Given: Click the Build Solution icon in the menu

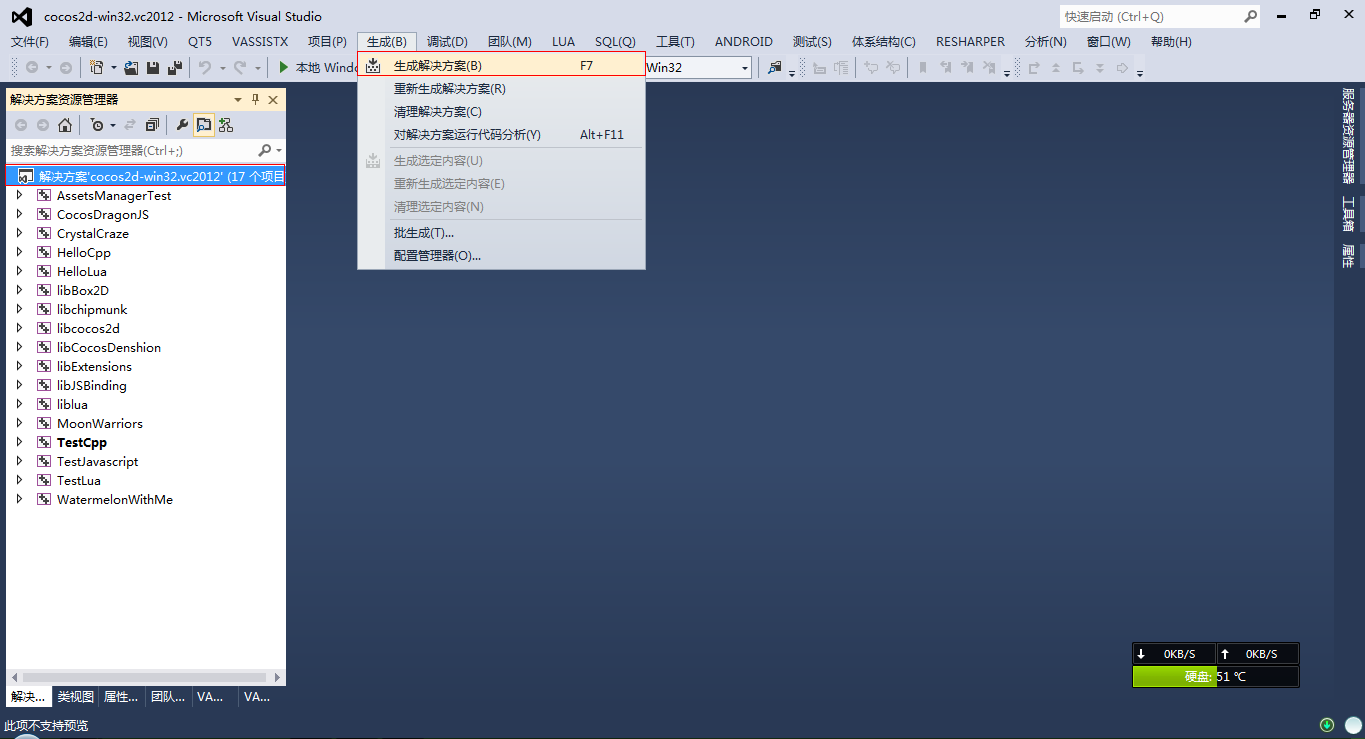Looking at the screenshot, I should 373,66.
